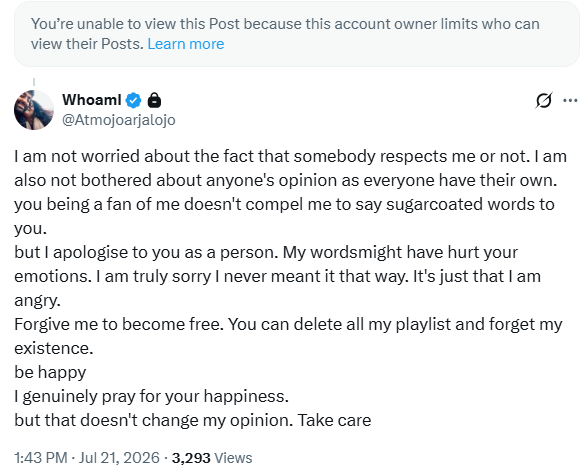Open the 3,293 Views count
The height and width of the screenshot is (476, 585).
coord(212,458)
